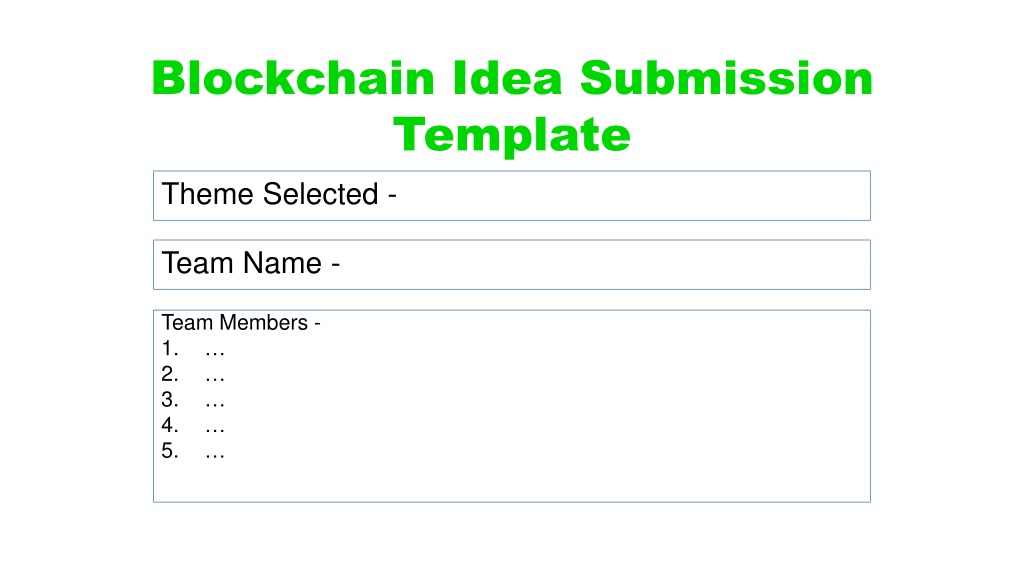
Task: Click the word Members in the heading
Action: coord(263,323)
